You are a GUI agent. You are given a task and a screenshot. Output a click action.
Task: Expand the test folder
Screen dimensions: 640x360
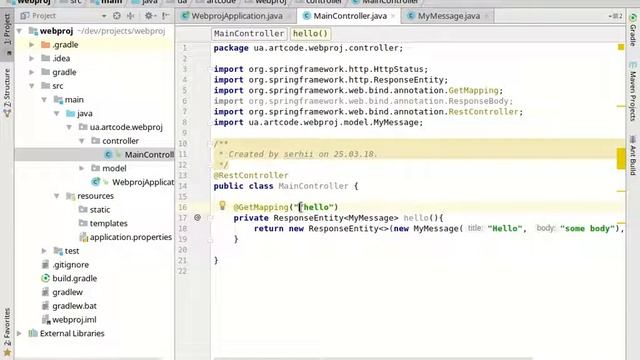(x=44, y=251)
